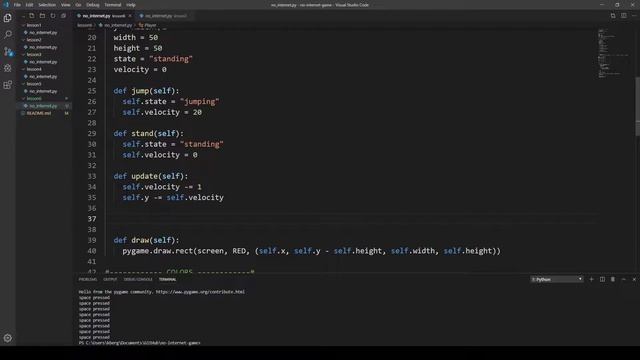Click the terminal PS prompt line
The width and height of the screenshot is (640, 360).
coord(140,343)
